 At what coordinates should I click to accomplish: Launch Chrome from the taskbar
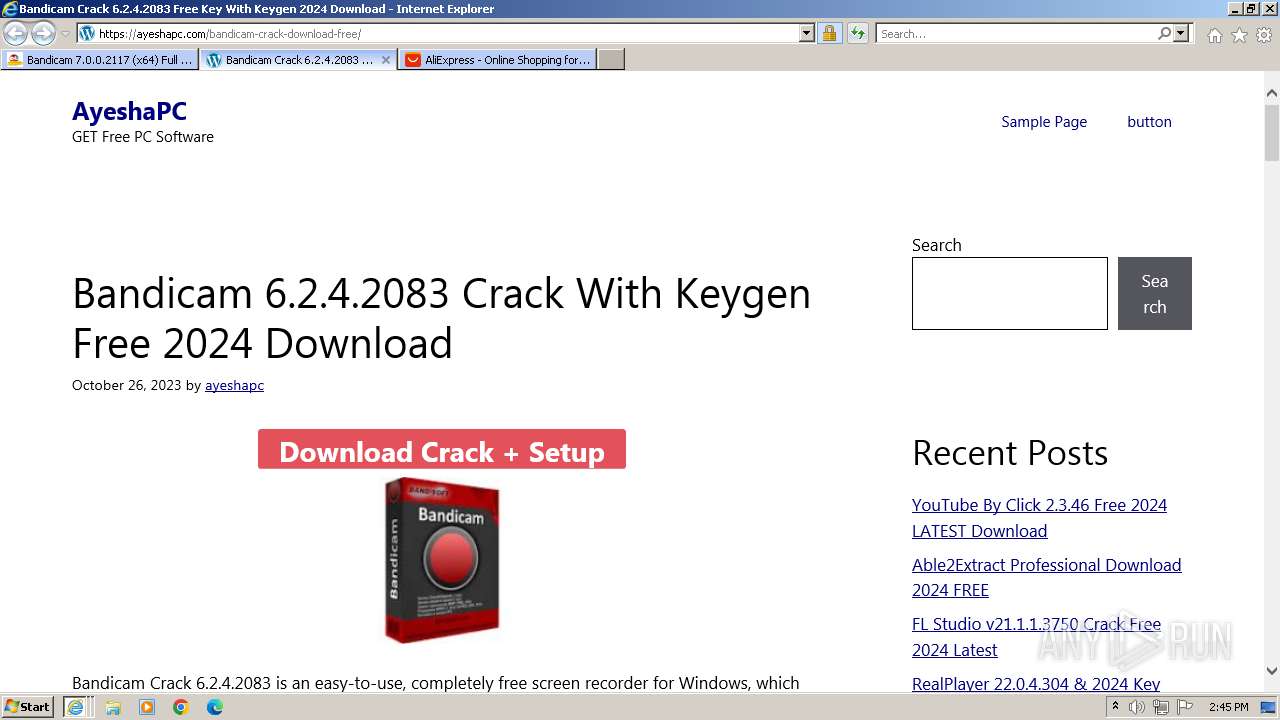coord(181,707)
